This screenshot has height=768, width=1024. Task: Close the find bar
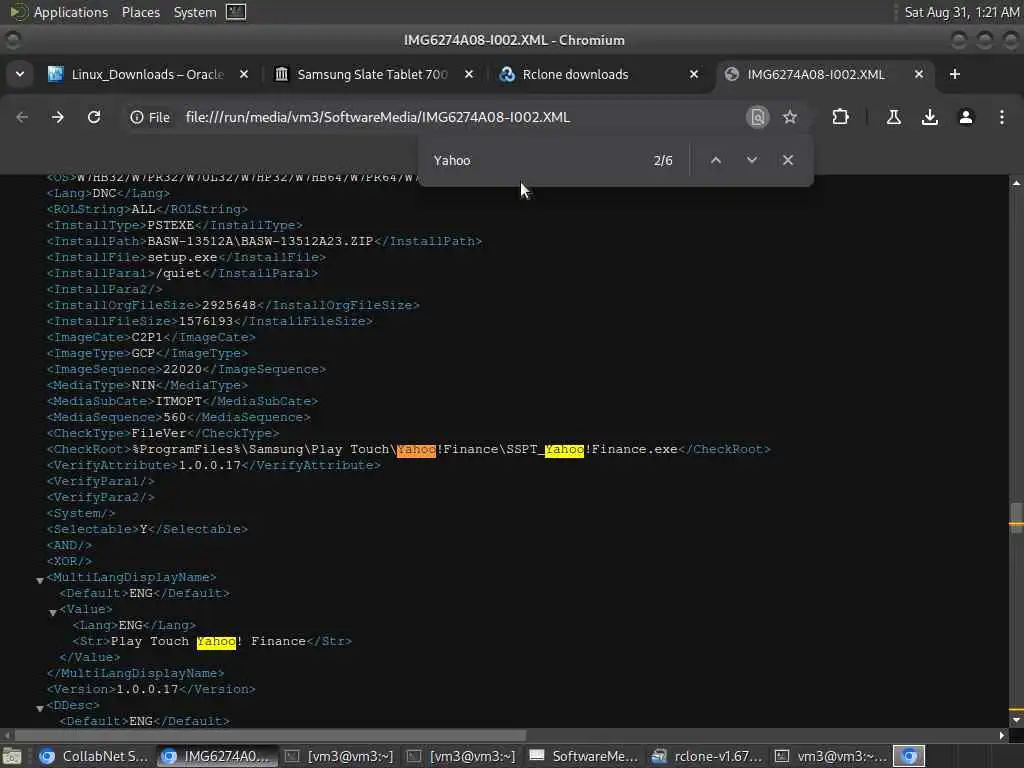[788, 160]
